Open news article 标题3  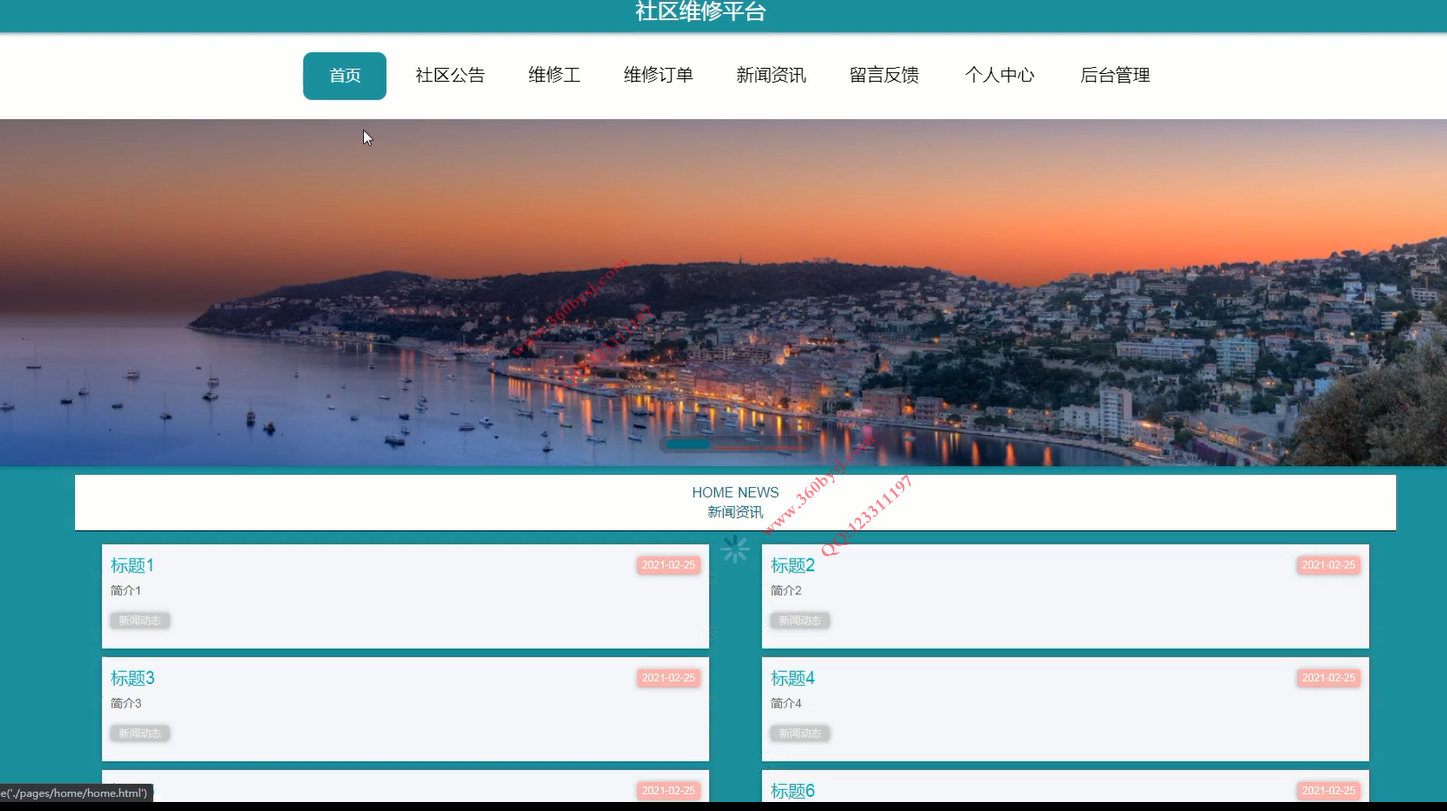(x=132, y=679)
